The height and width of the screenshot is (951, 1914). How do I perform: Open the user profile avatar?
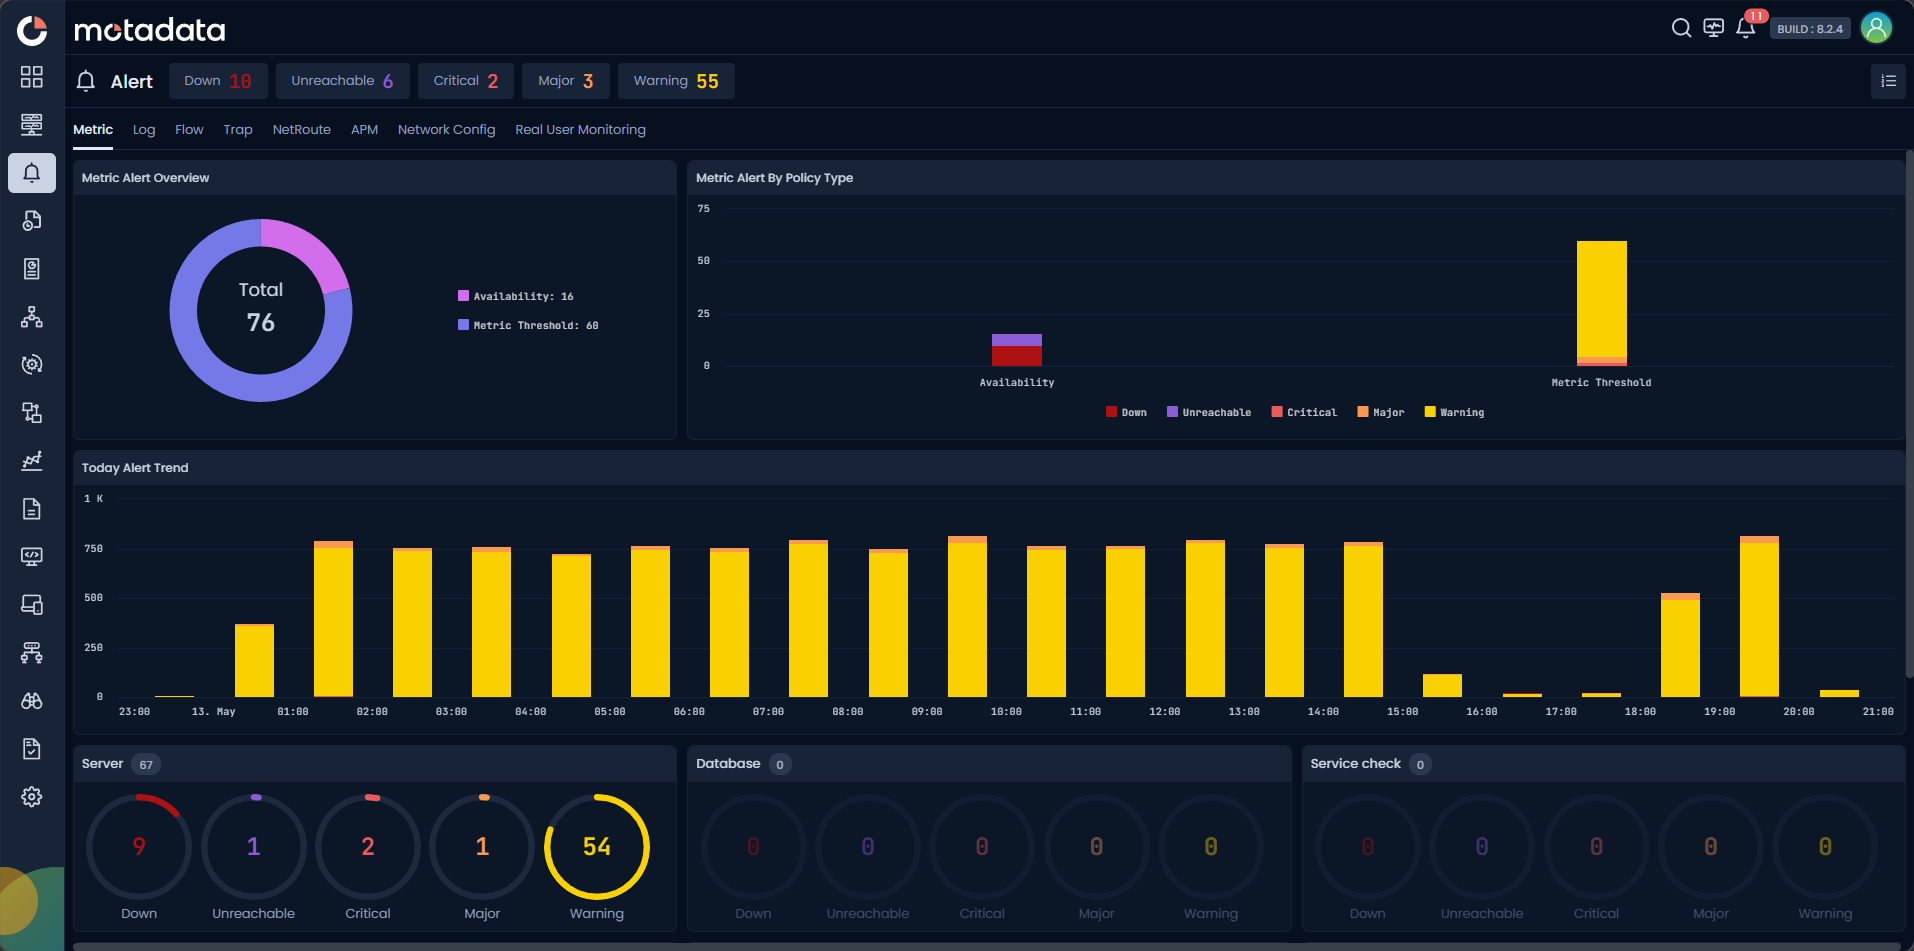(x=1877, y=28)
